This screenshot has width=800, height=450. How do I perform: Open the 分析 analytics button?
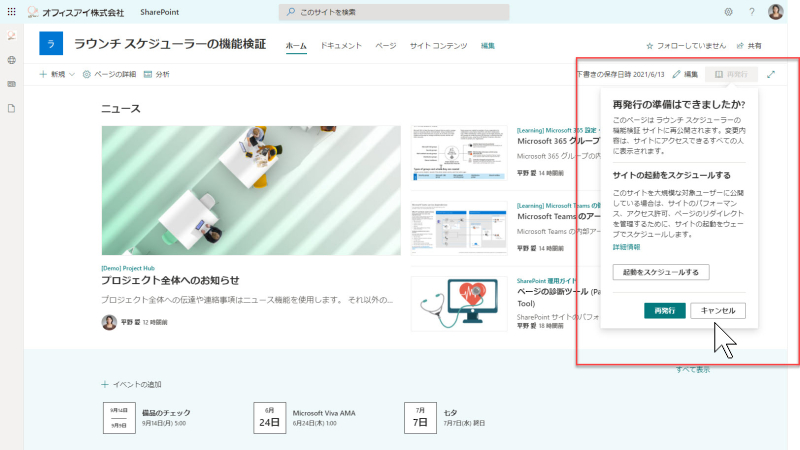click(x=157, y=74)
